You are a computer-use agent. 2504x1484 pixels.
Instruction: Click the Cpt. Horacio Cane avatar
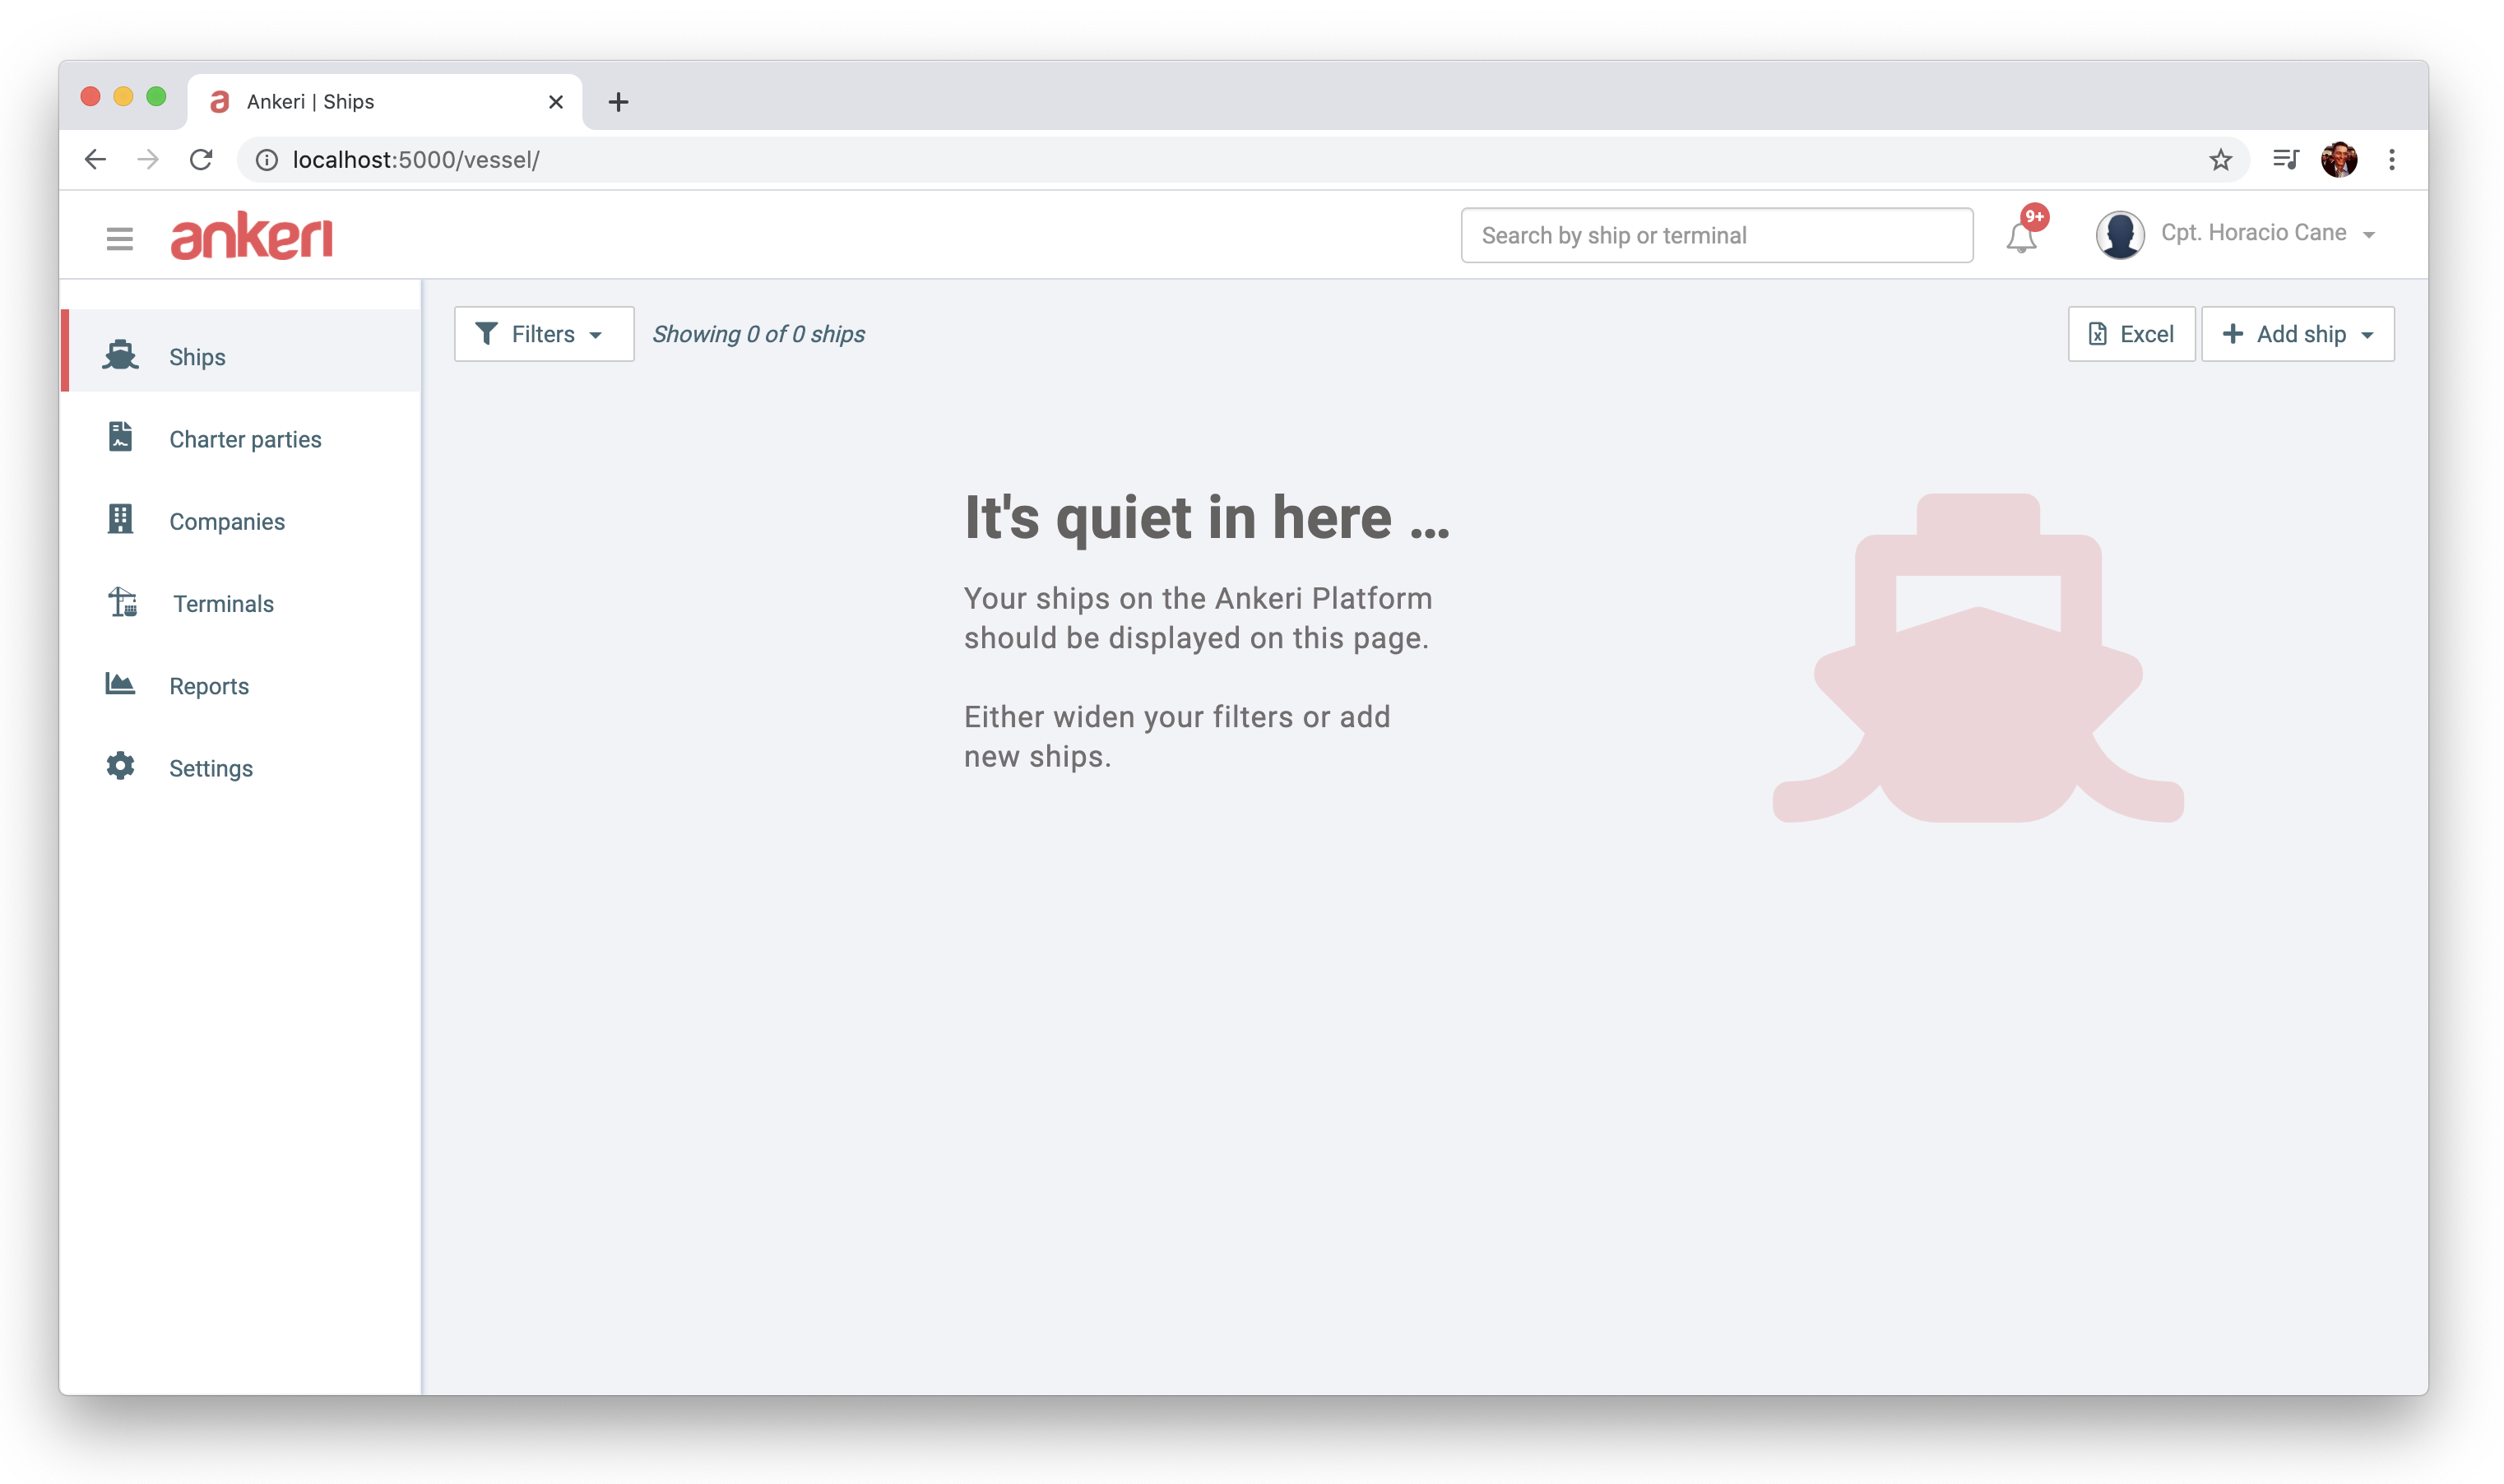point(2119,235)
